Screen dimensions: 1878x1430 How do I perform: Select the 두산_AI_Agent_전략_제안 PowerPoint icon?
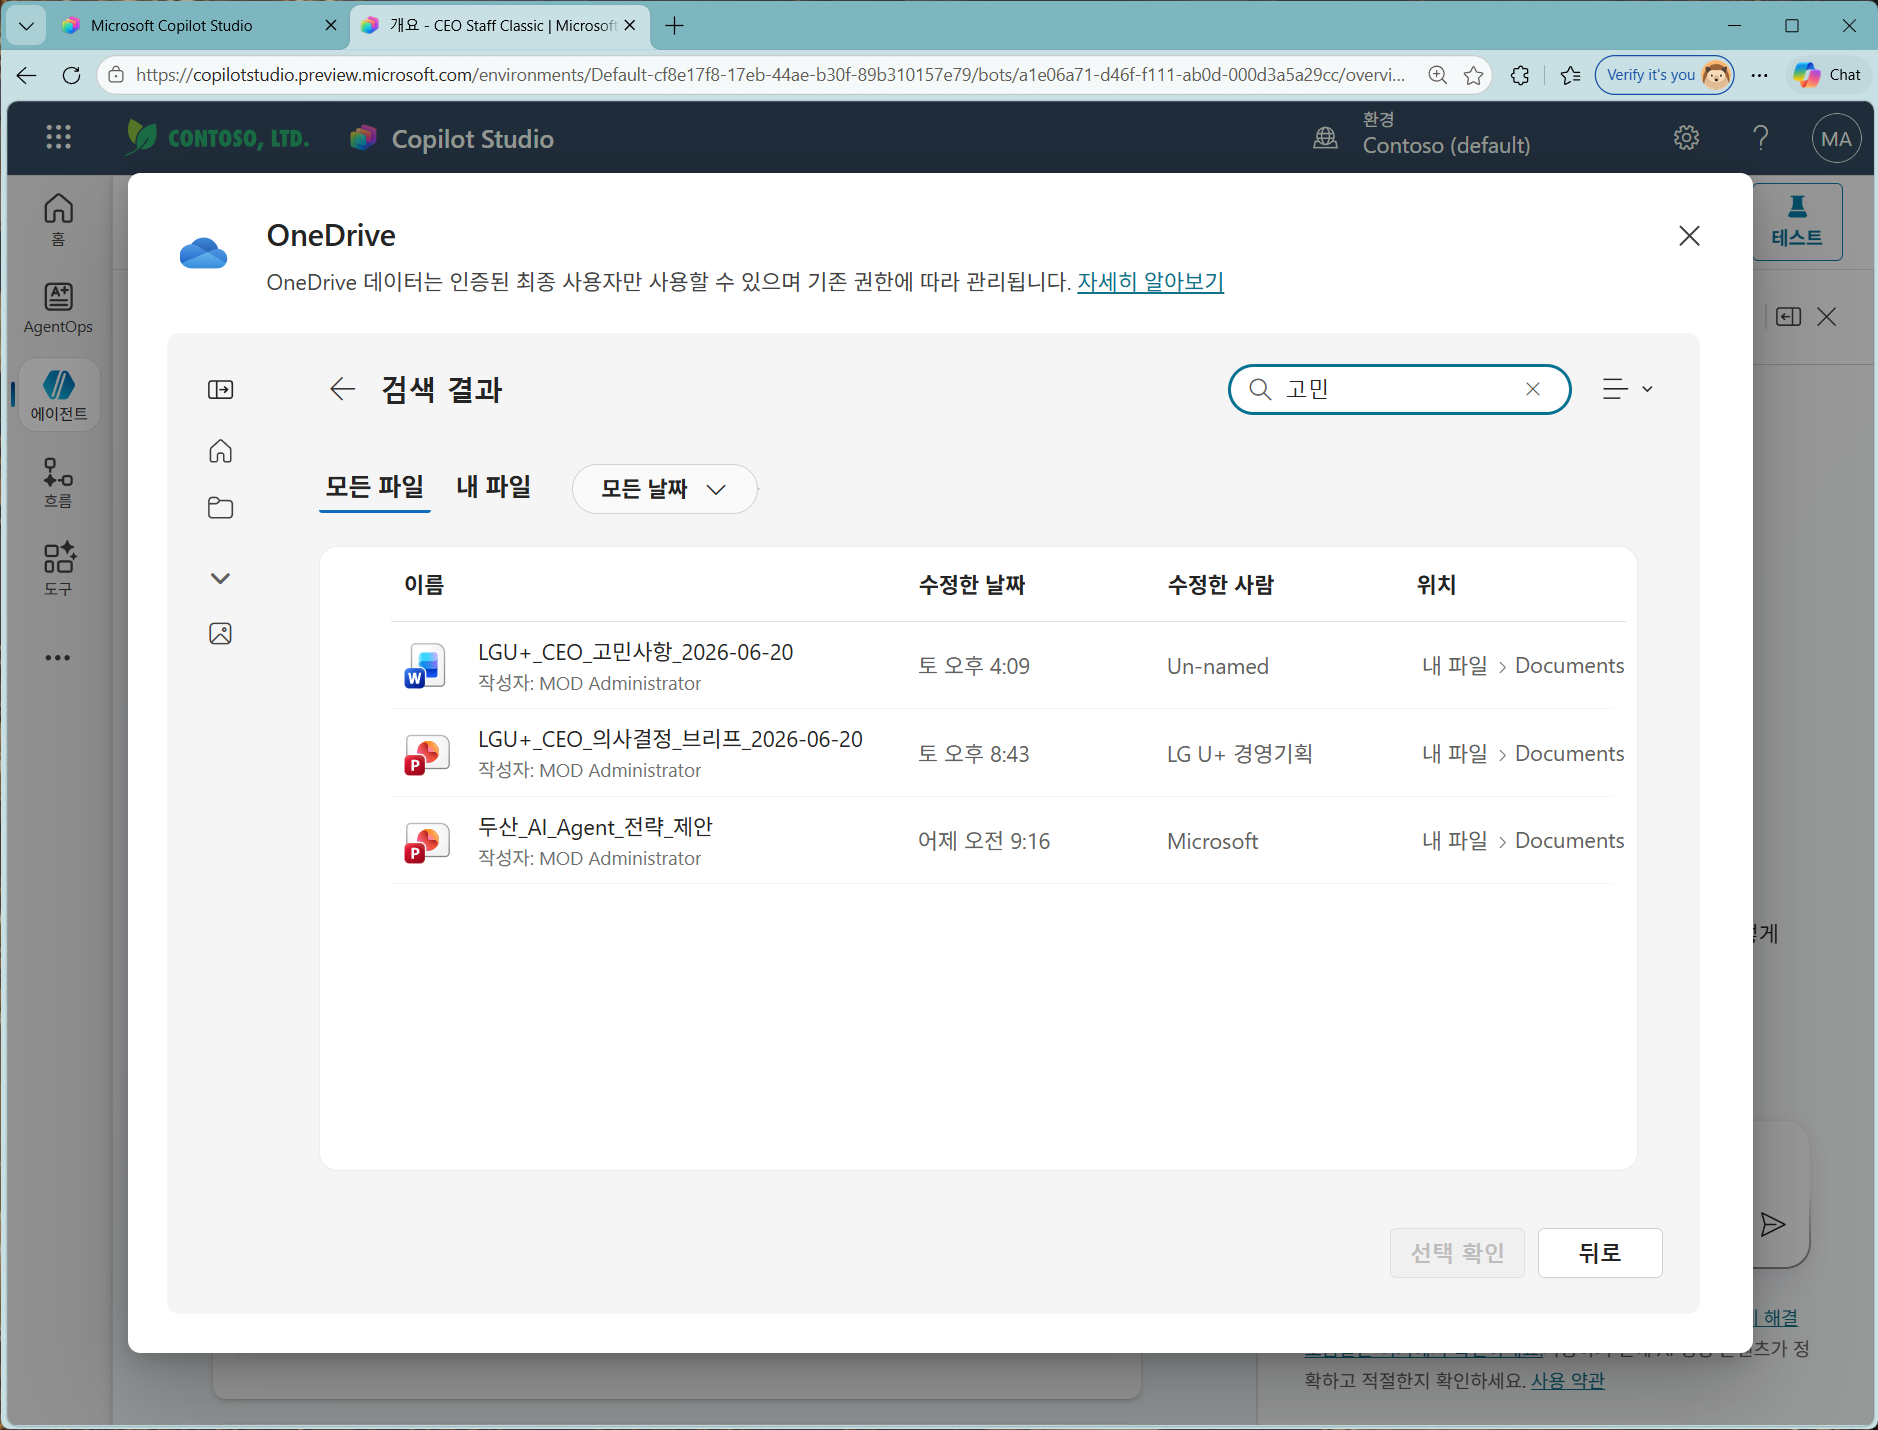tap(426, 841)
